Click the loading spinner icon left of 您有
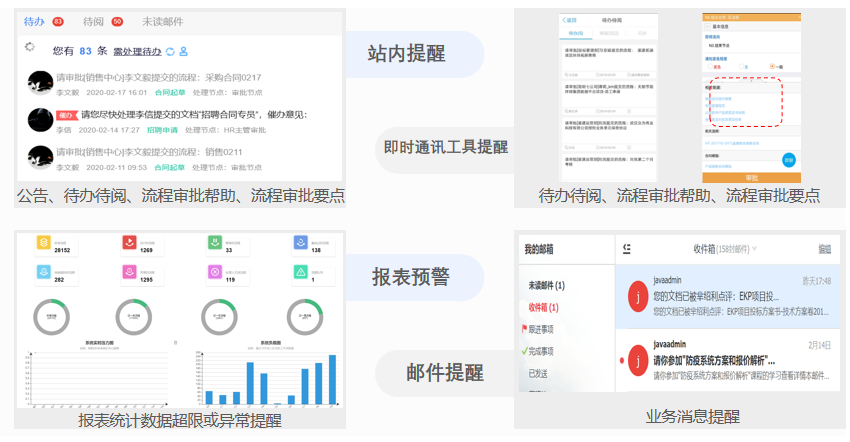This screenshot has height=442, width=850. [x=30, y=47]
